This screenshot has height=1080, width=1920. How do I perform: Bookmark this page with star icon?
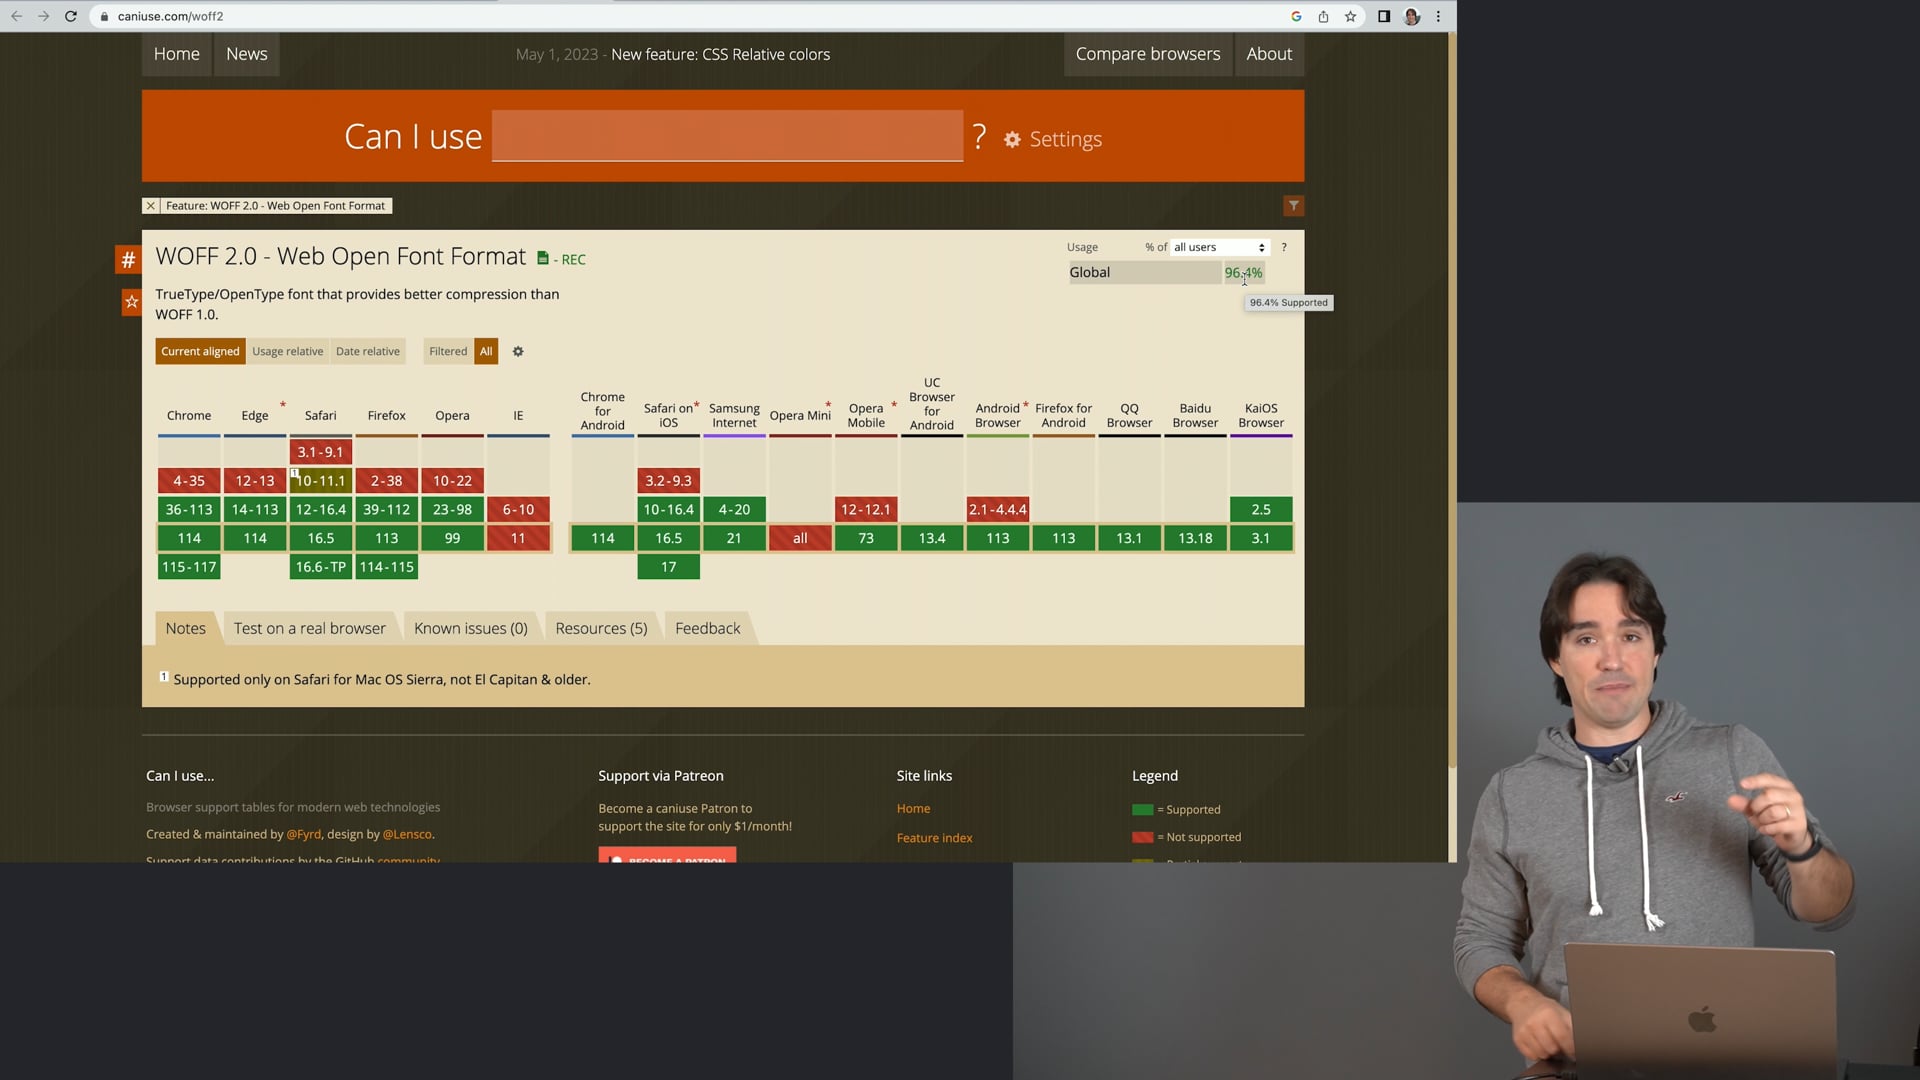pyautogui.click(x=1351, y=16)
